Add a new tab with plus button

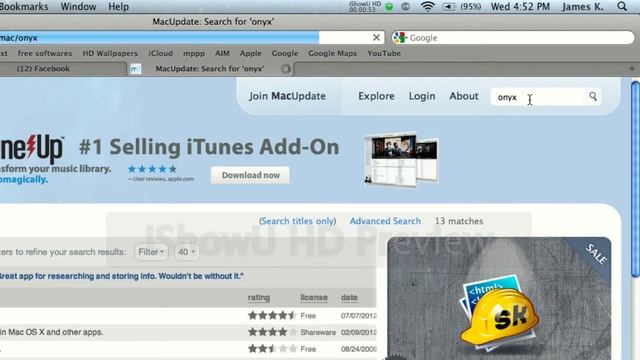click(632, 69)
